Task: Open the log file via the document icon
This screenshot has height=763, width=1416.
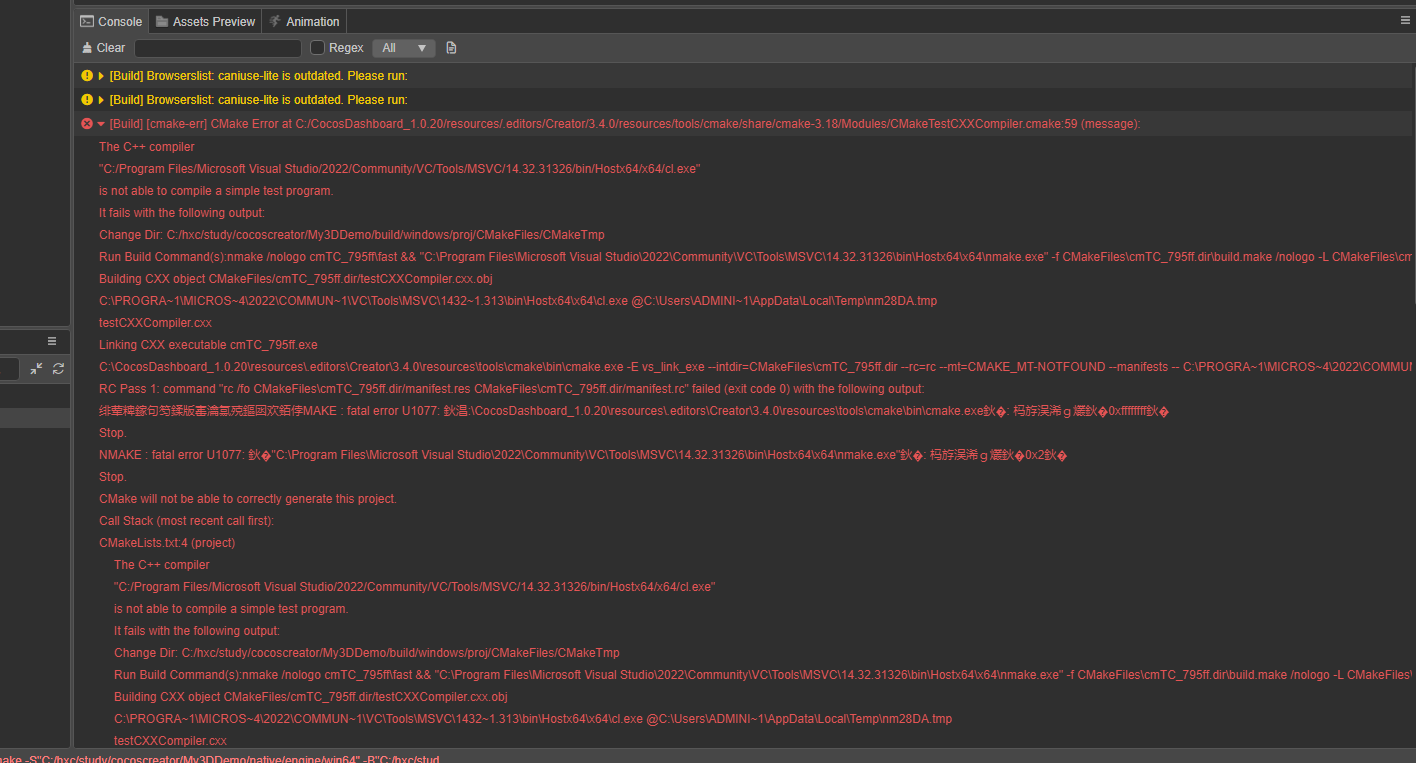Action: pyautogui.click(x=451, y=48)
